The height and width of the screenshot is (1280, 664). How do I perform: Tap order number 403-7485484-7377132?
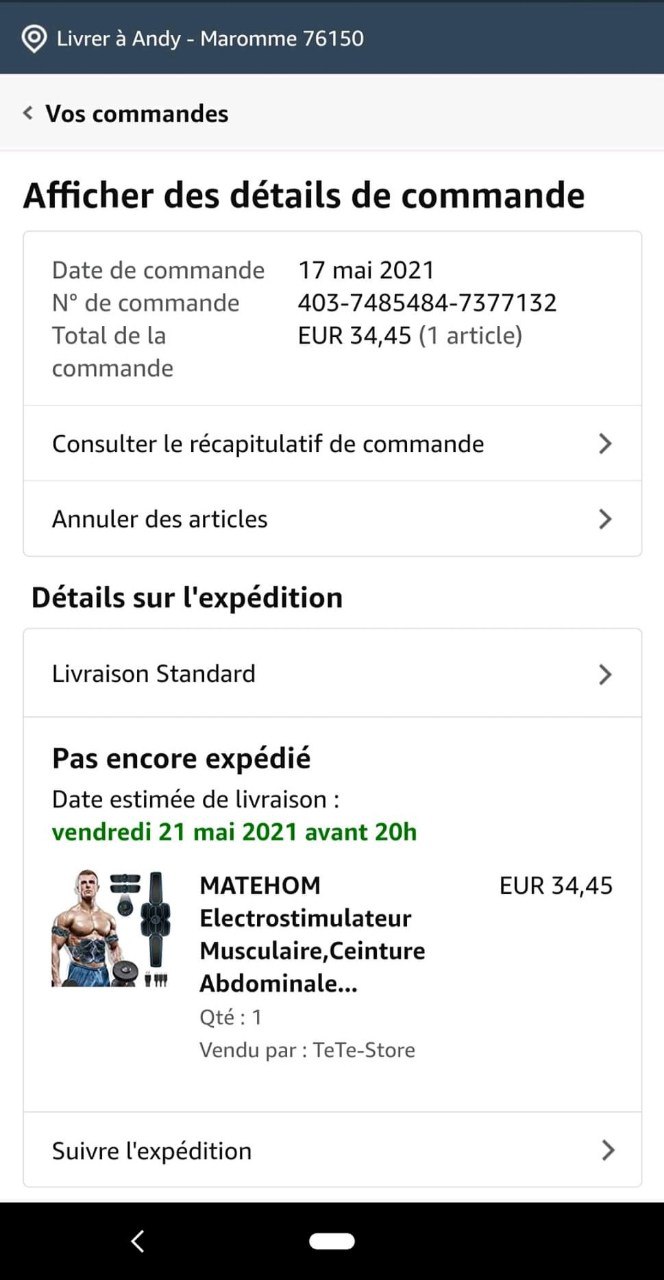pos(427,303)
